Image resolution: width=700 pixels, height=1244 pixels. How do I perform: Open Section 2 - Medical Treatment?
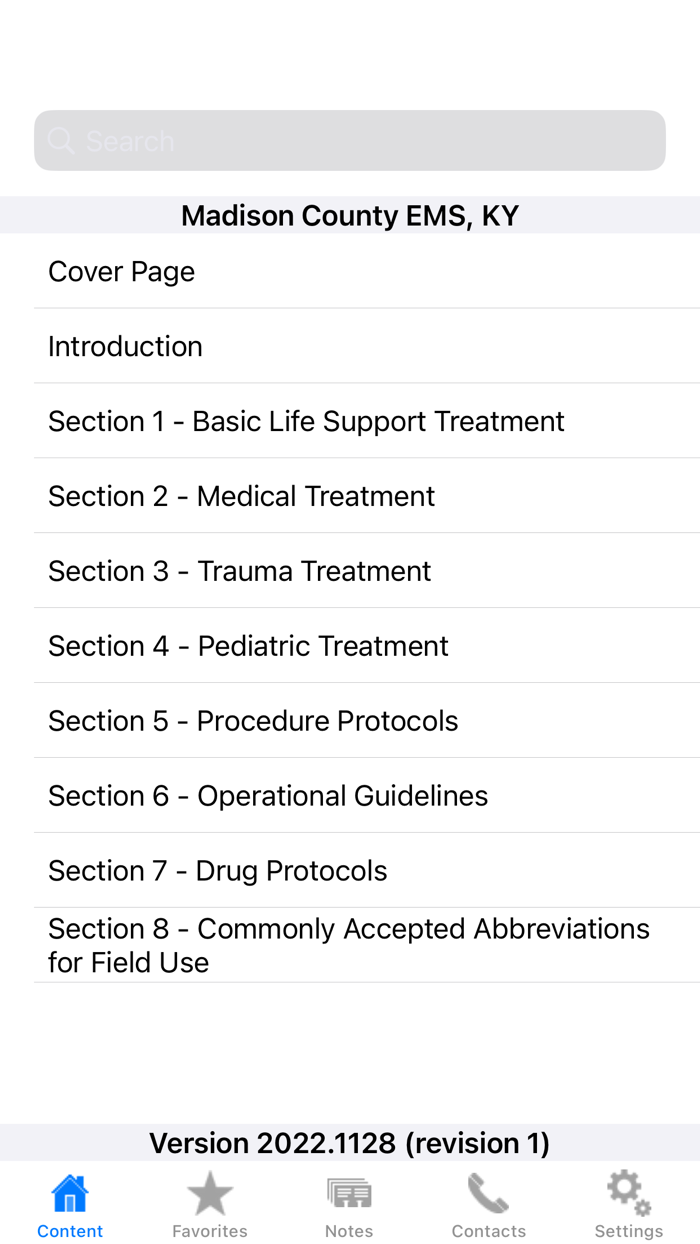tap(350, 495)
